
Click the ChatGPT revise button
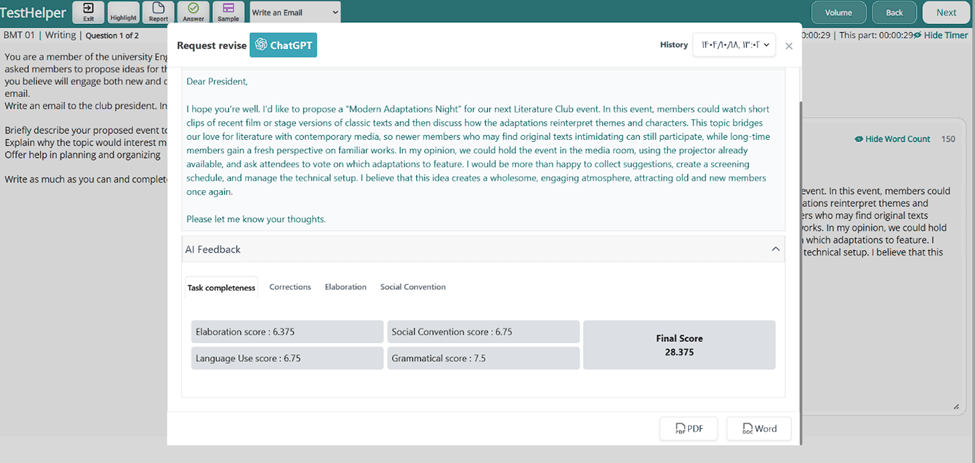[x=283, y=45]
